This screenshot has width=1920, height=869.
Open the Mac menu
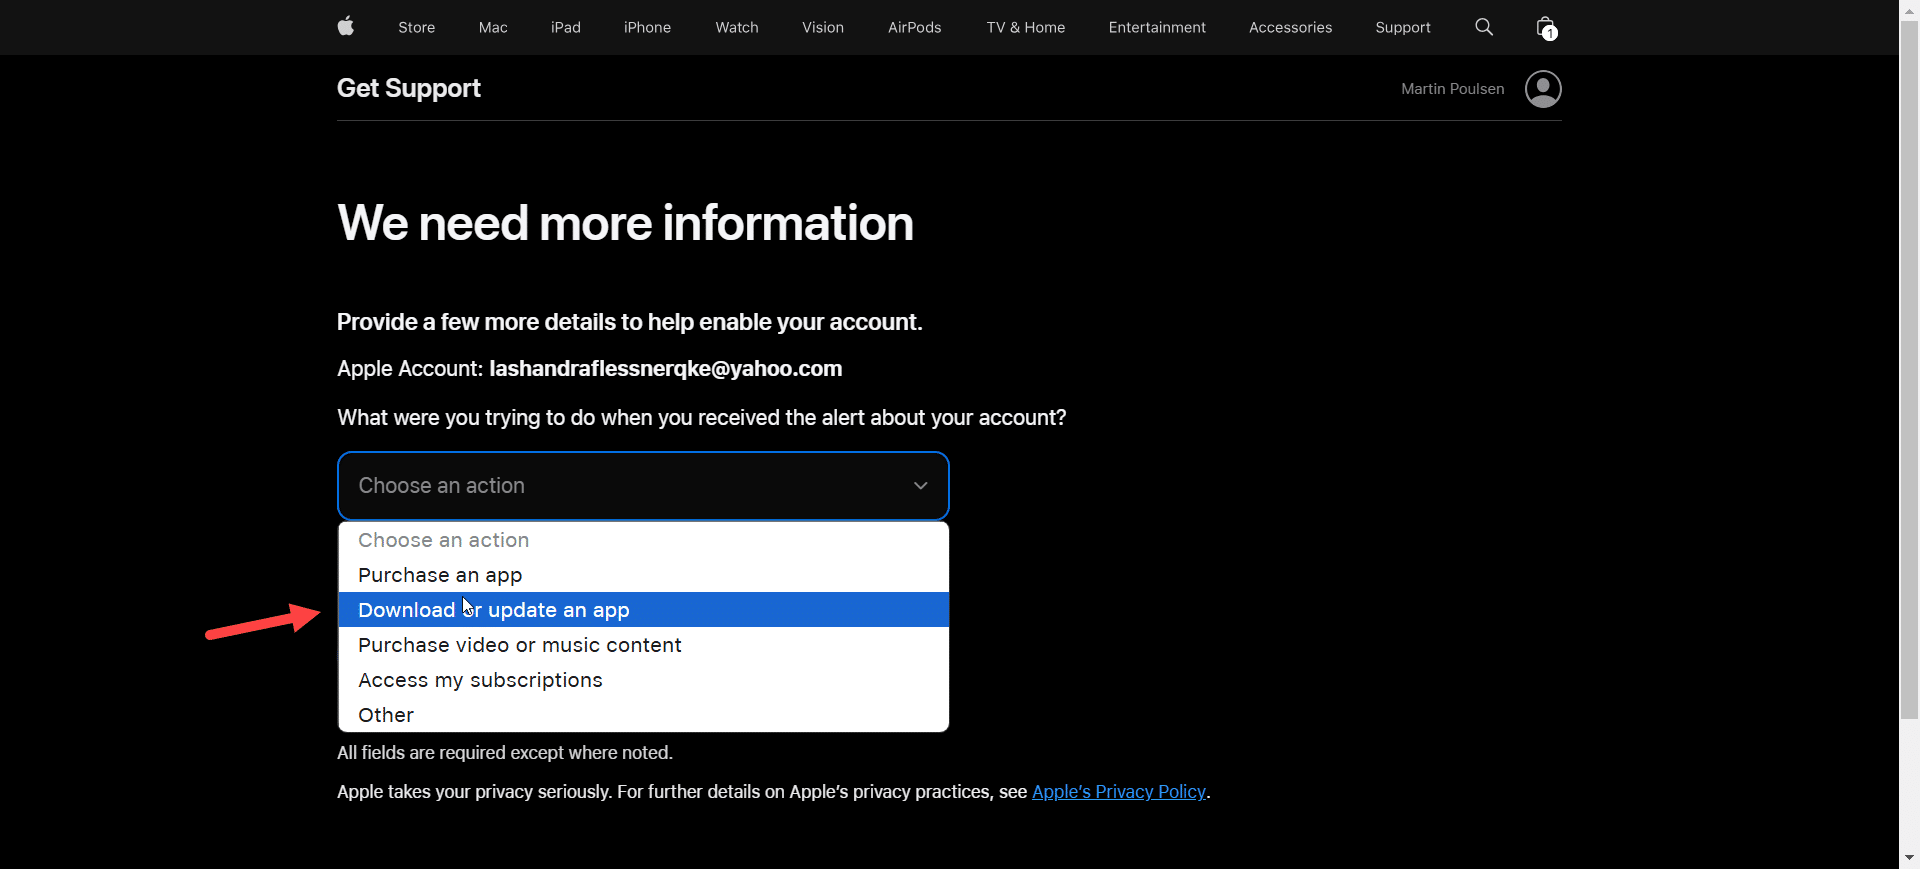pos(493,27)
